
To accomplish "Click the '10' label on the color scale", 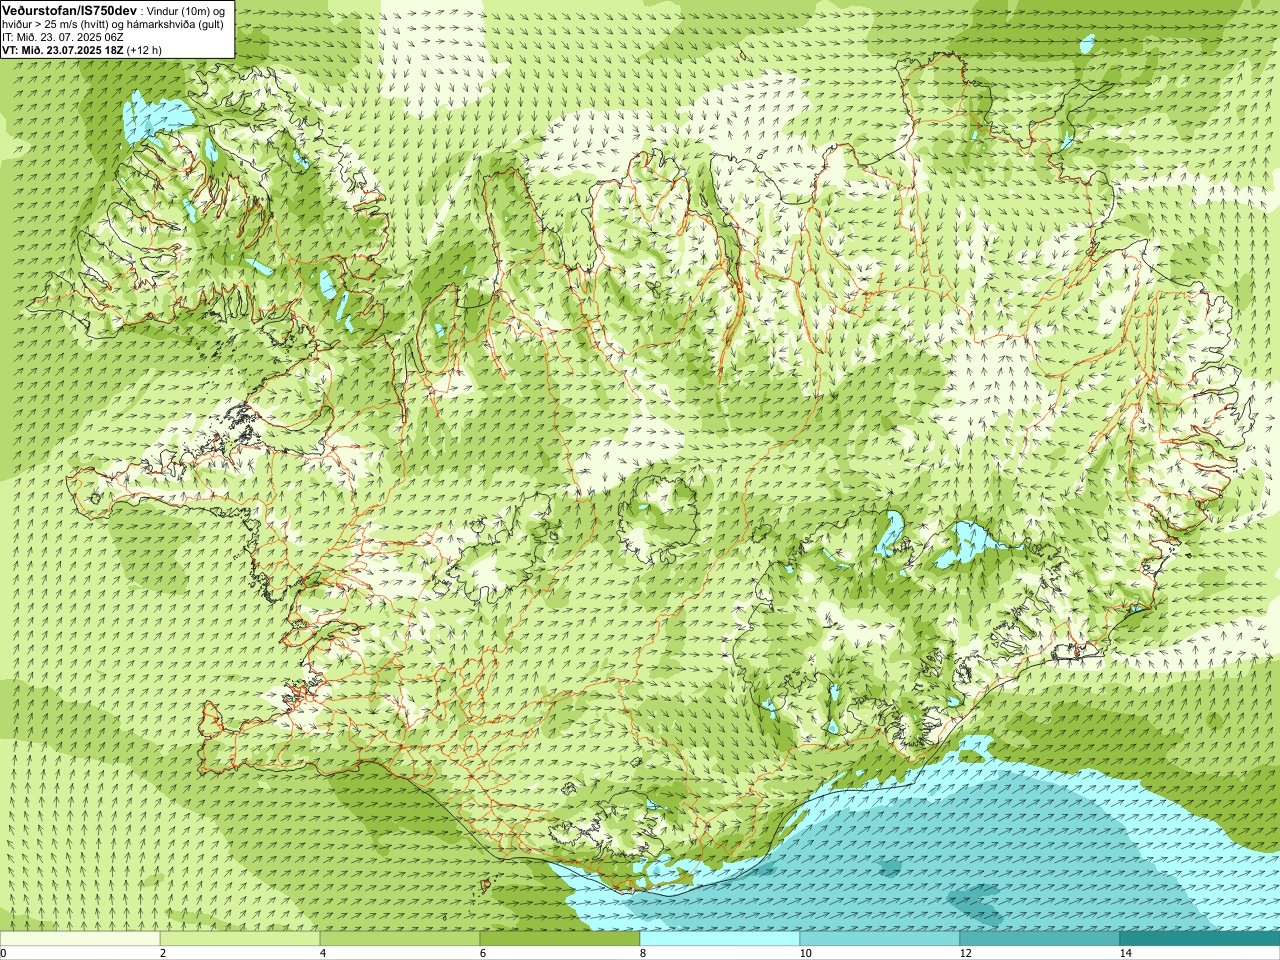I will 805,953.
